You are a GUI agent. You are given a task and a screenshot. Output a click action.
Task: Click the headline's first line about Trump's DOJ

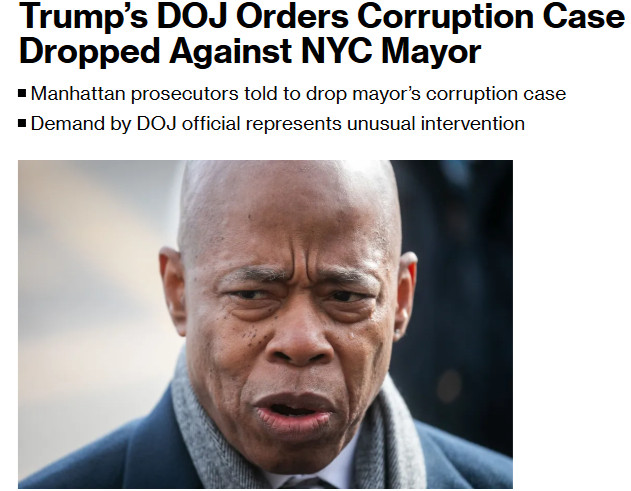tap(322, 17)
